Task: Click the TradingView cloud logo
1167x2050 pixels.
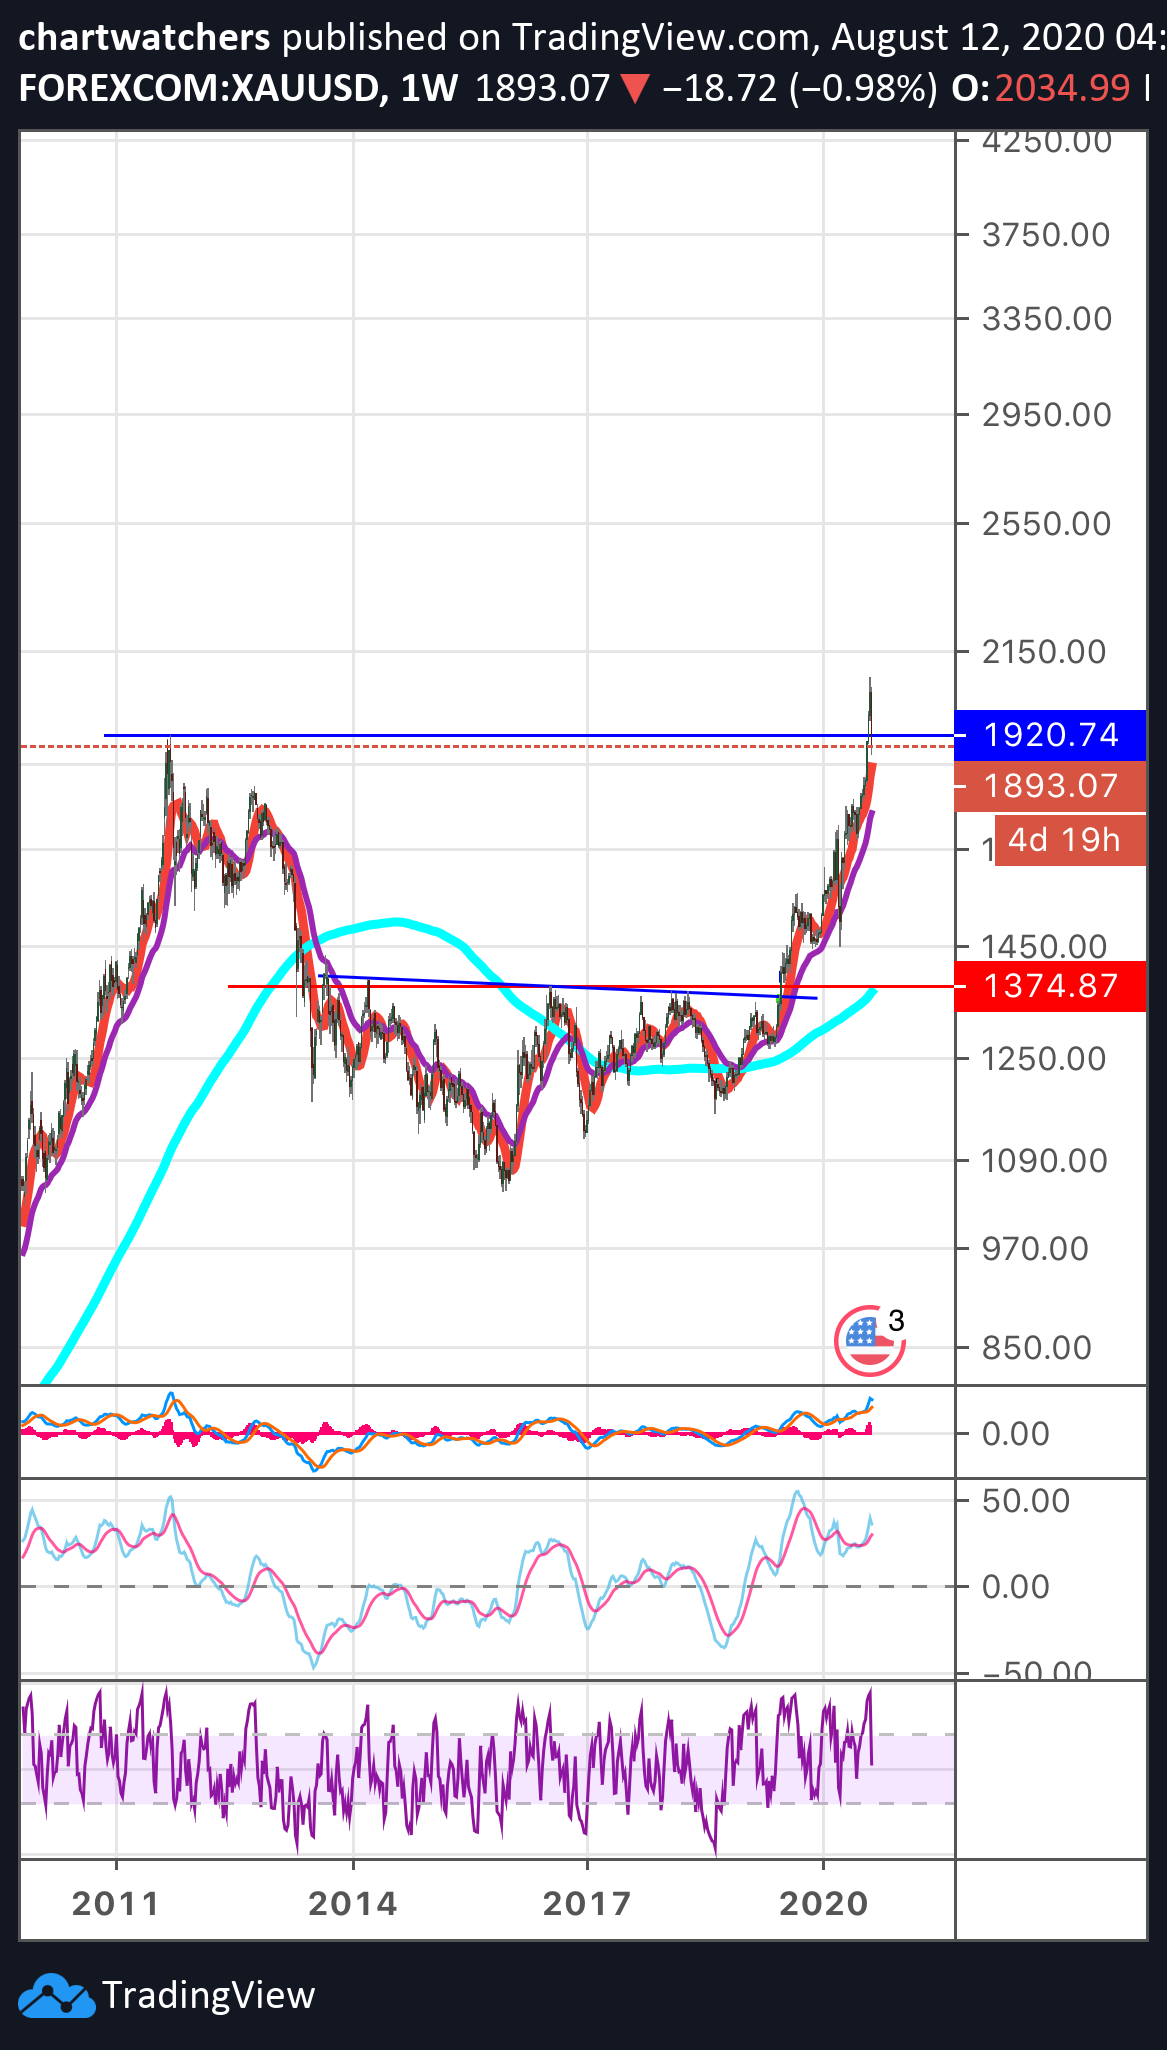Action: tap(56, 1995)
